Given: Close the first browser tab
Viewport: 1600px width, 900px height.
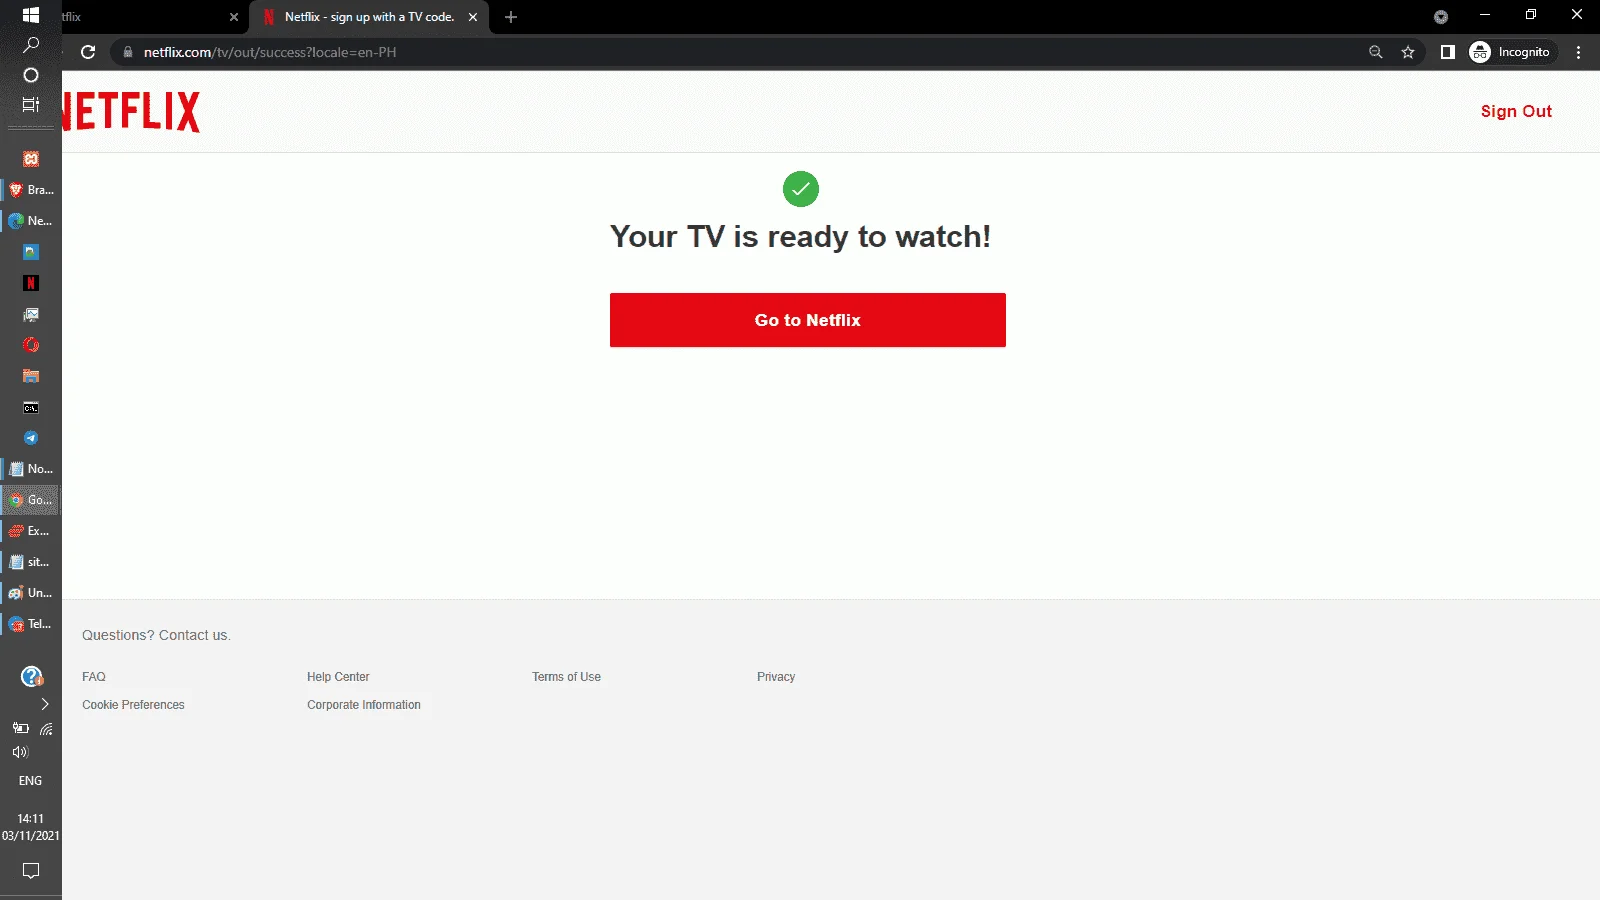Looking at the screenshot, I should pyautogui.click(x=234, y=17).
